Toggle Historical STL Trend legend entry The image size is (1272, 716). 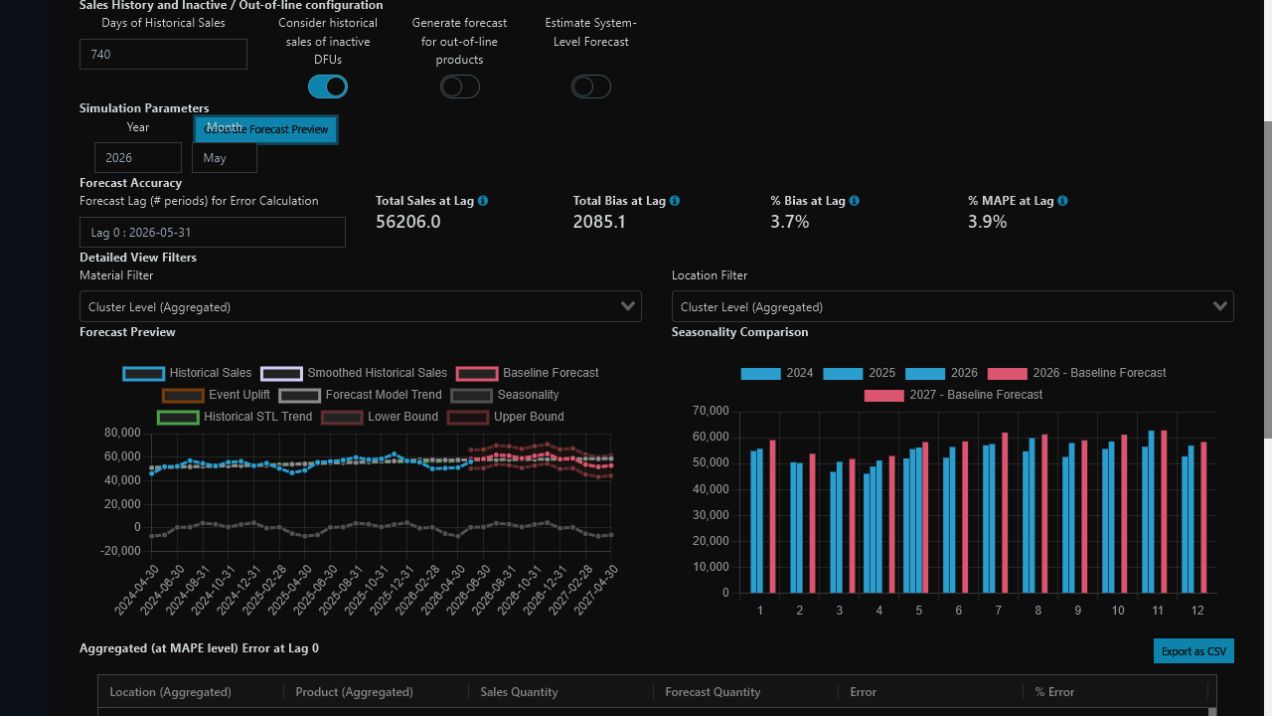(x=234, y=417)
